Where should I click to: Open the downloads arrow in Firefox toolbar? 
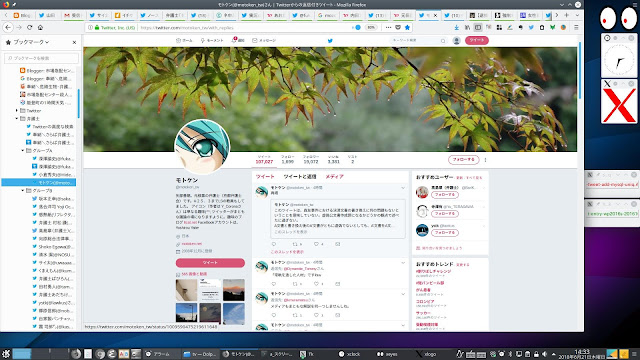pyautogui.click(x=456, y=27)
